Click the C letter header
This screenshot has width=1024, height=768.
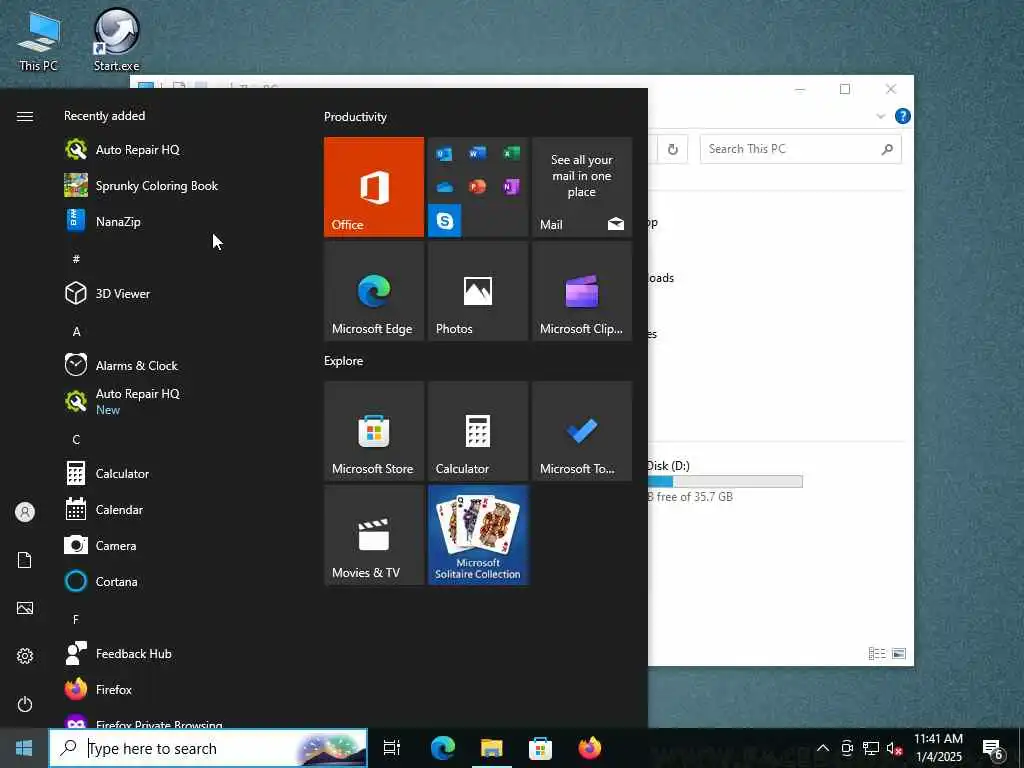(76, 440)
